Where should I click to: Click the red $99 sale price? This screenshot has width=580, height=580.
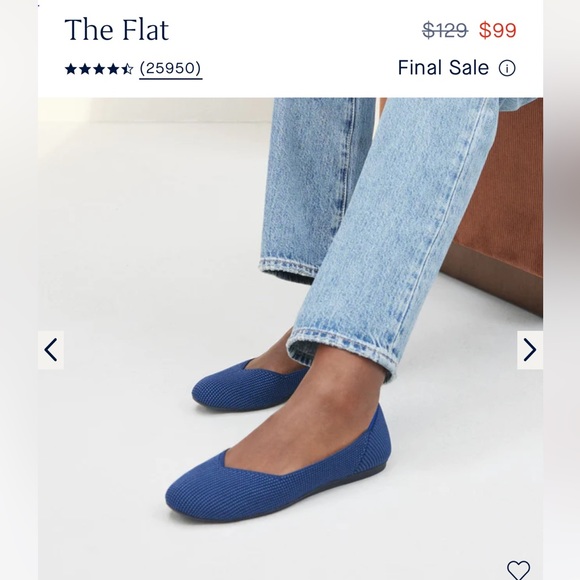point(498,30)
